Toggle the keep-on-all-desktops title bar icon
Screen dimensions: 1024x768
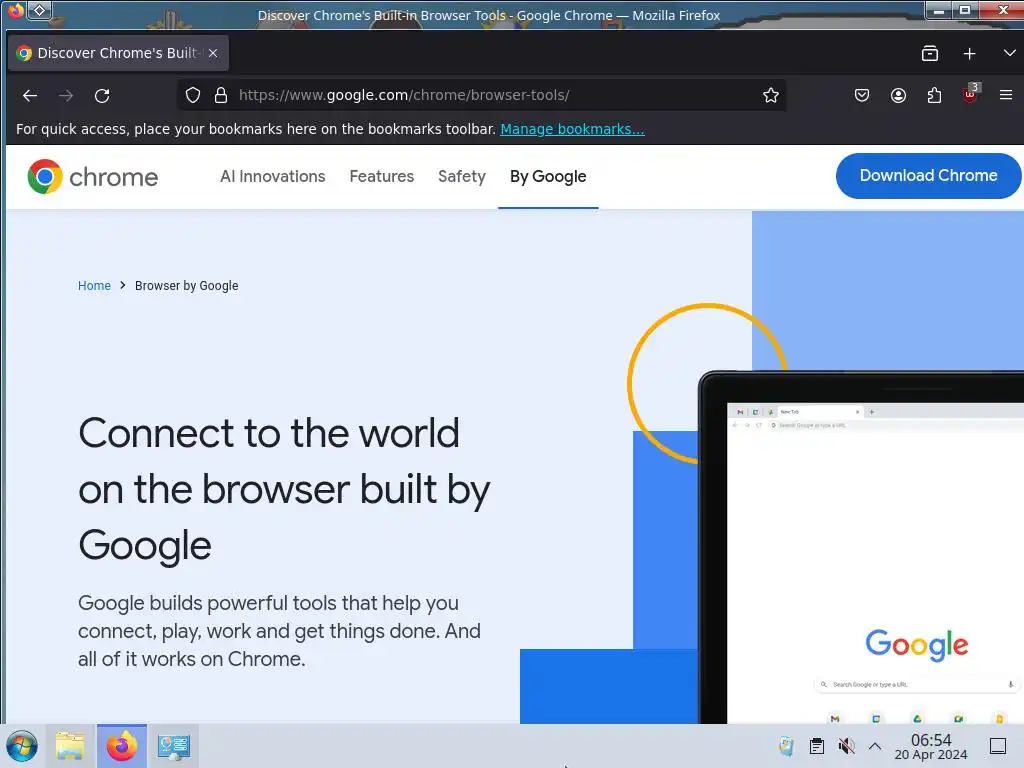point(40,10)
